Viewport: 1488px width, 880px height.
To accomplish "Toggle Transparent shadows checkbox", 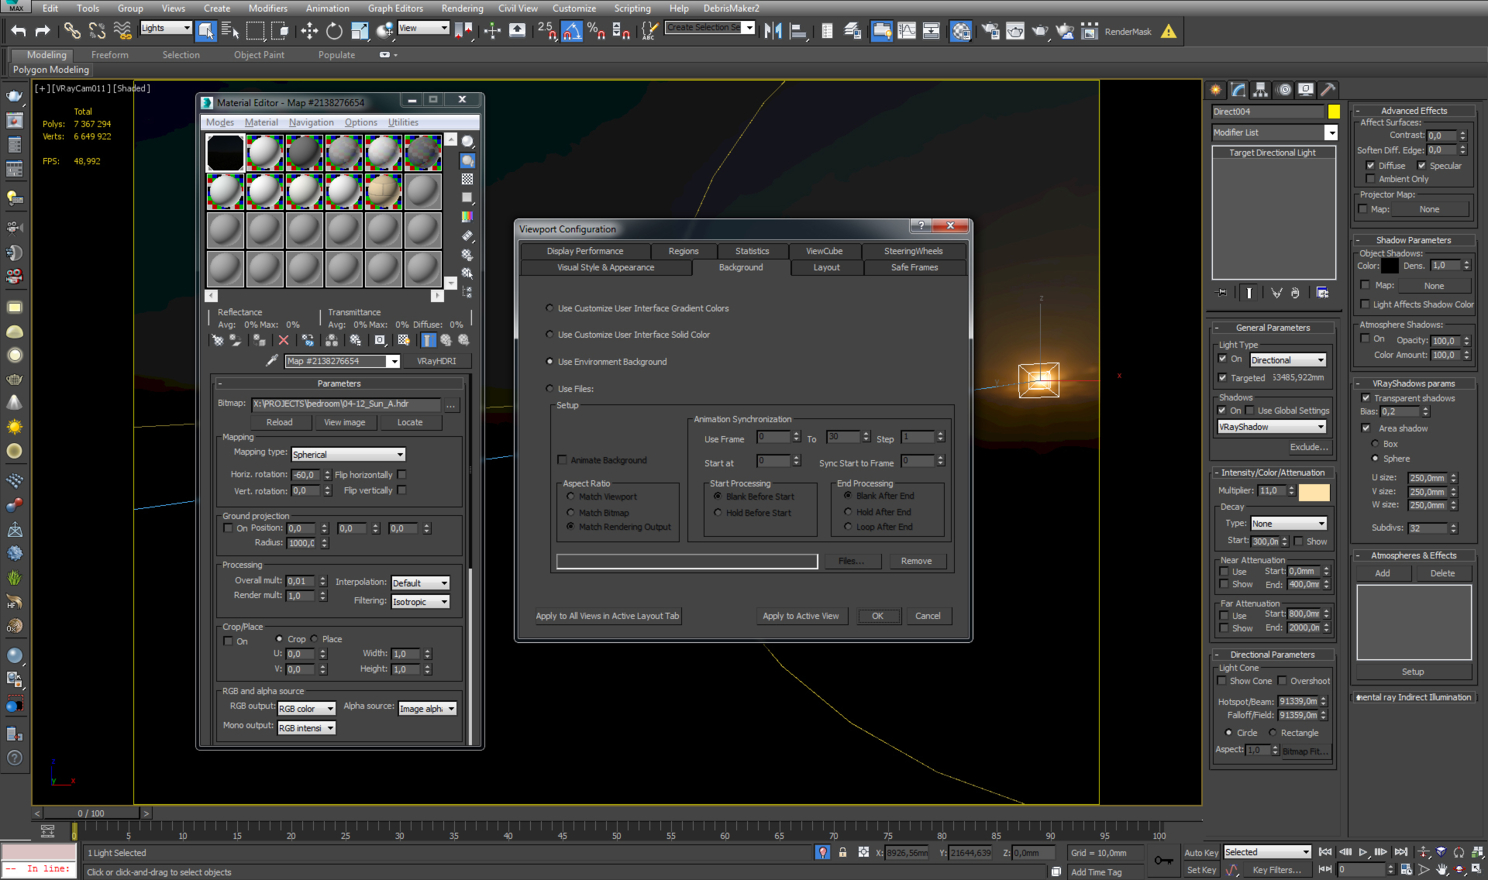I will (1366, 398).
